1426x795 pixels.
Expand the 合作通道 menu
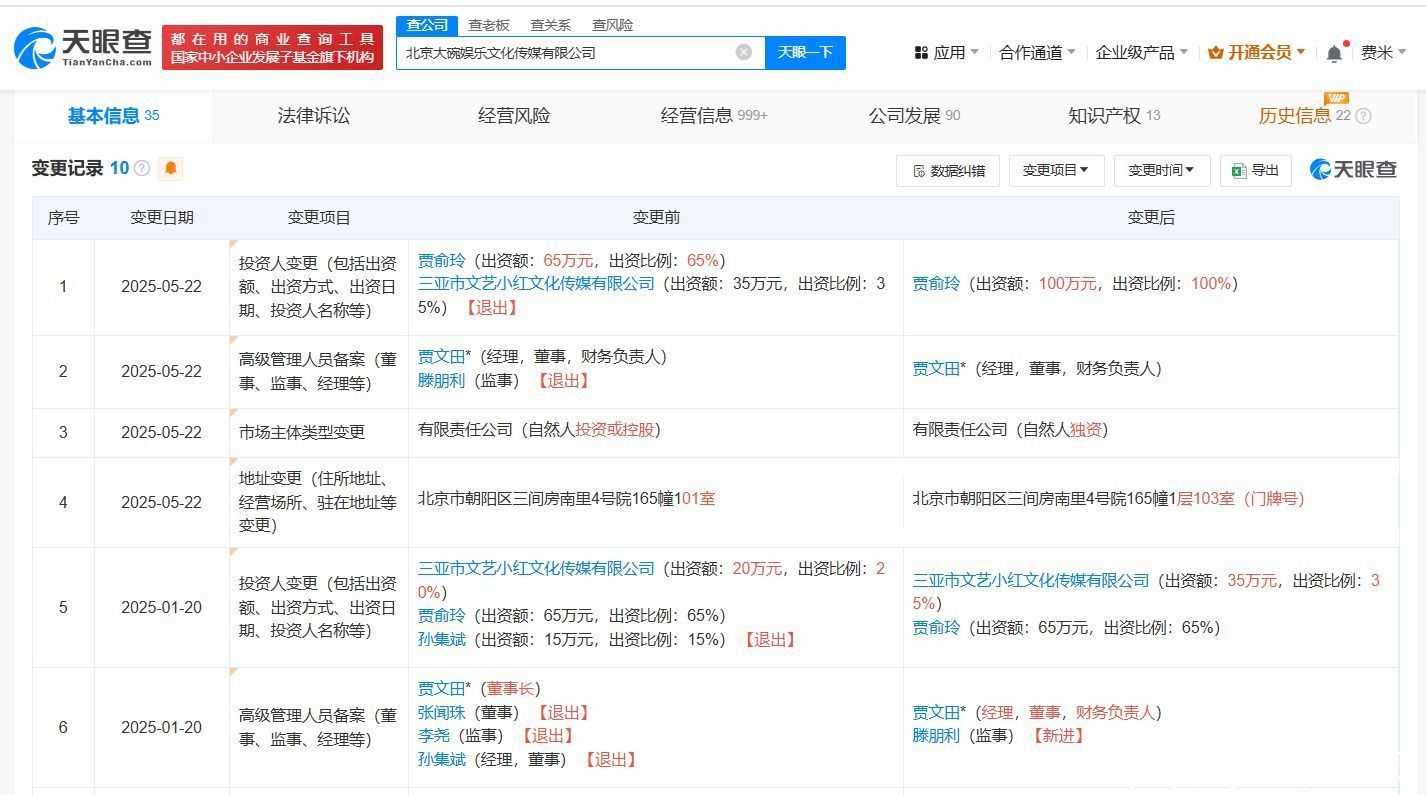pyautogui.click(x=1037, y=52)
